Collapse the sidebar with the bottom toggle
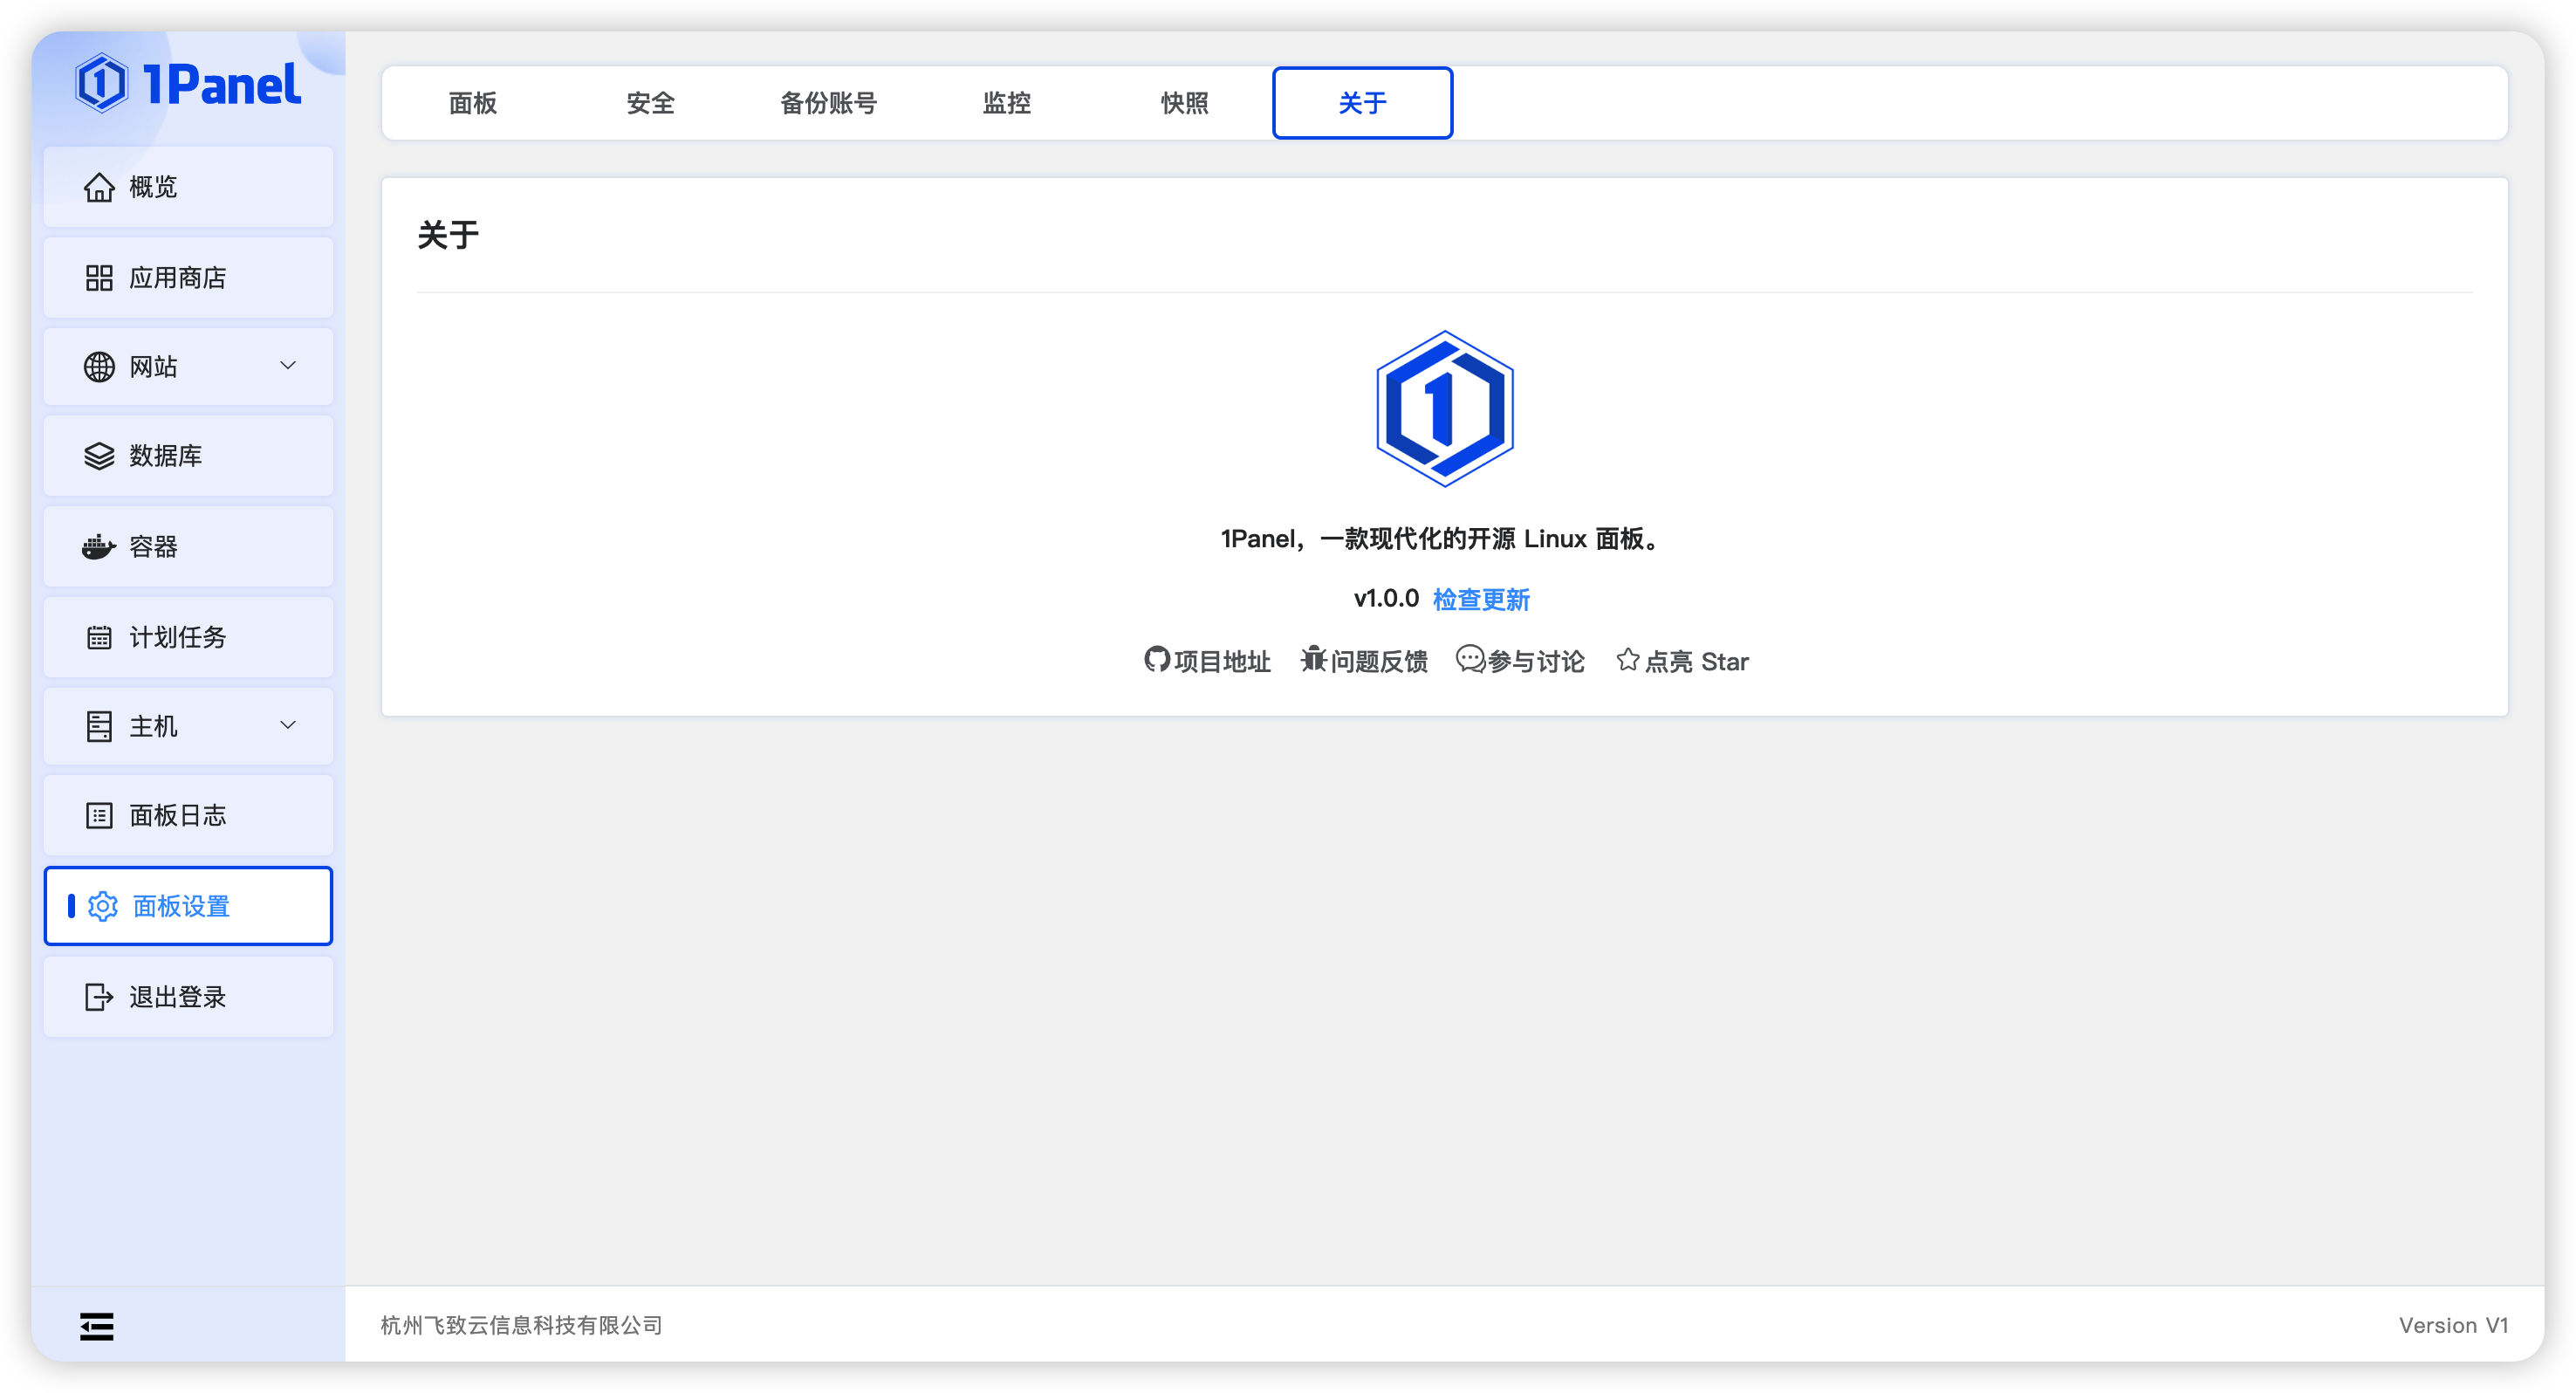 coord(96,1325)
